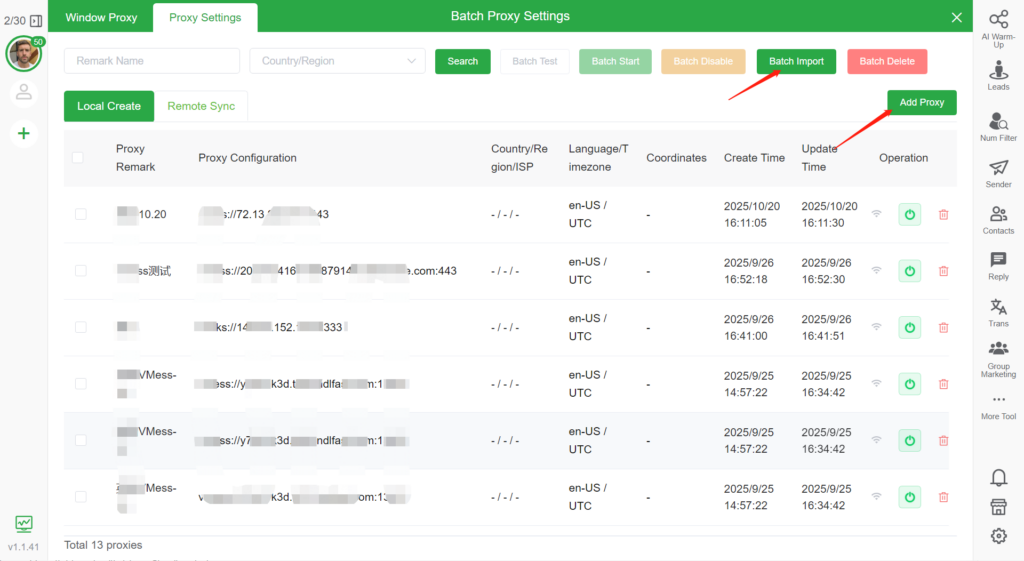Click the green plus add account icon
The image size is (1024, 561).
(x=24, y=133)
